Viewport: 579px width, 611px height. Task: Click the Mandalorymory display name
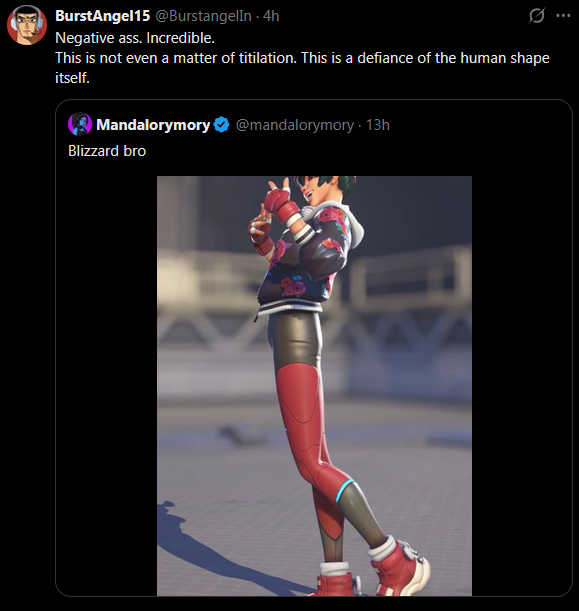tap(153, 125)
